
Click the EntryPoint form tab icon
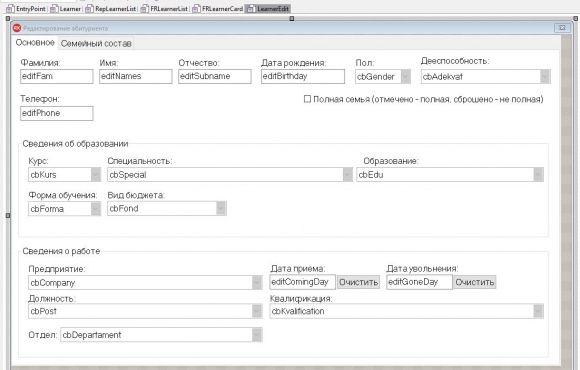click(x=10, y=9)
